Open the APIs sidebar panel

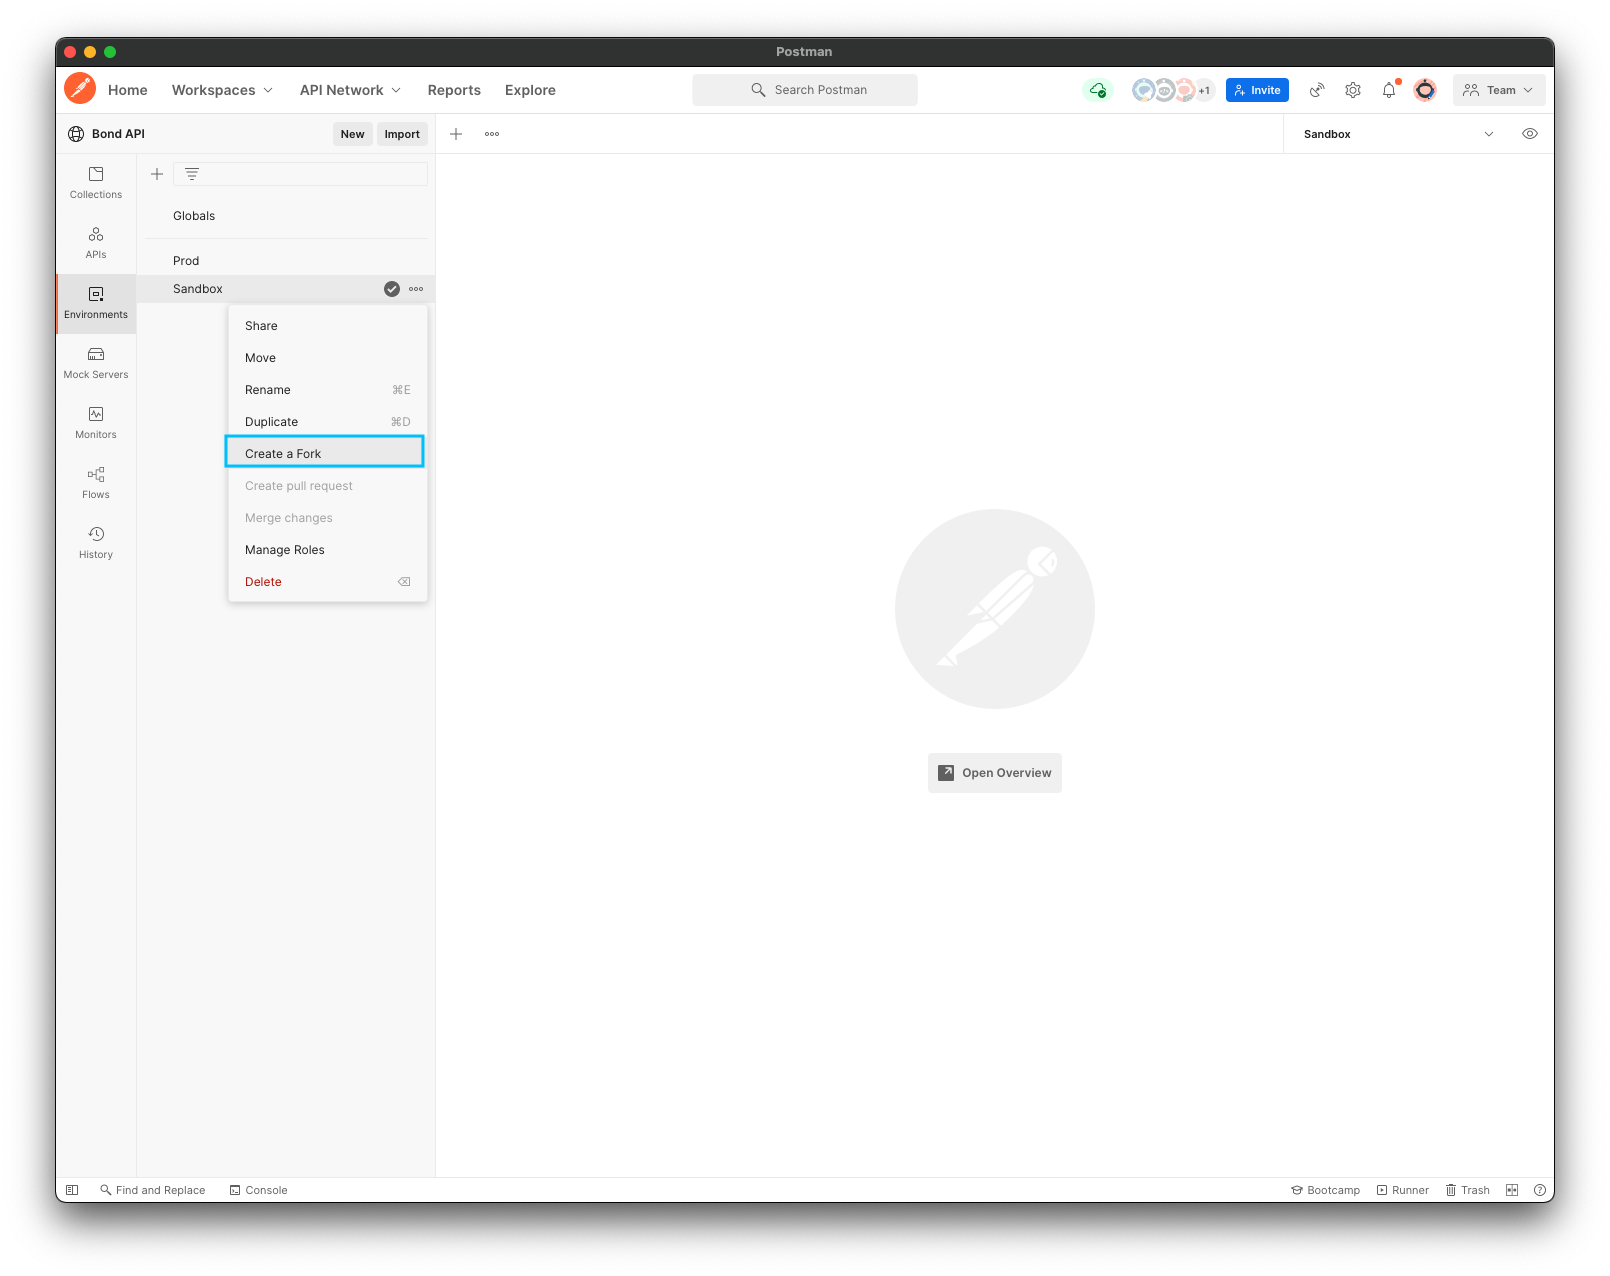pos(96,243)
